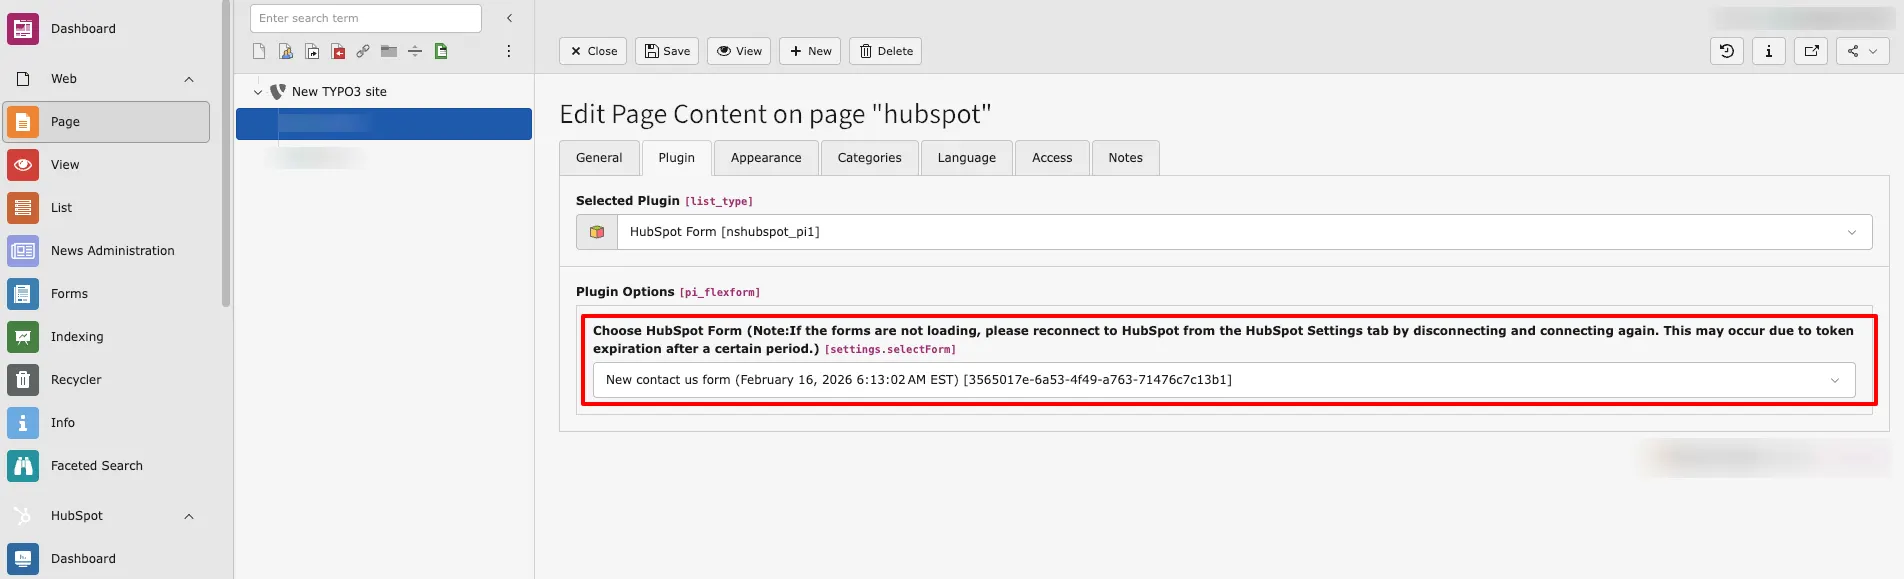
Task: Pick the menu separator page icon
Action: pos(415,51)
